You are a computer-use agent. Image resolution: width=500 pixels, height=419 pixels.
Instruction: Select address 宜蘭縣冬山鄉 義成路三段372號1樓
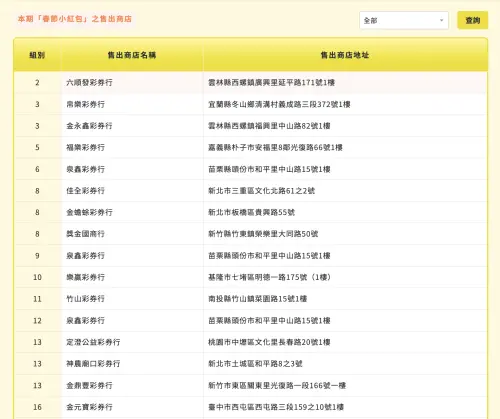pyautogui.click(x=279, y=104)
